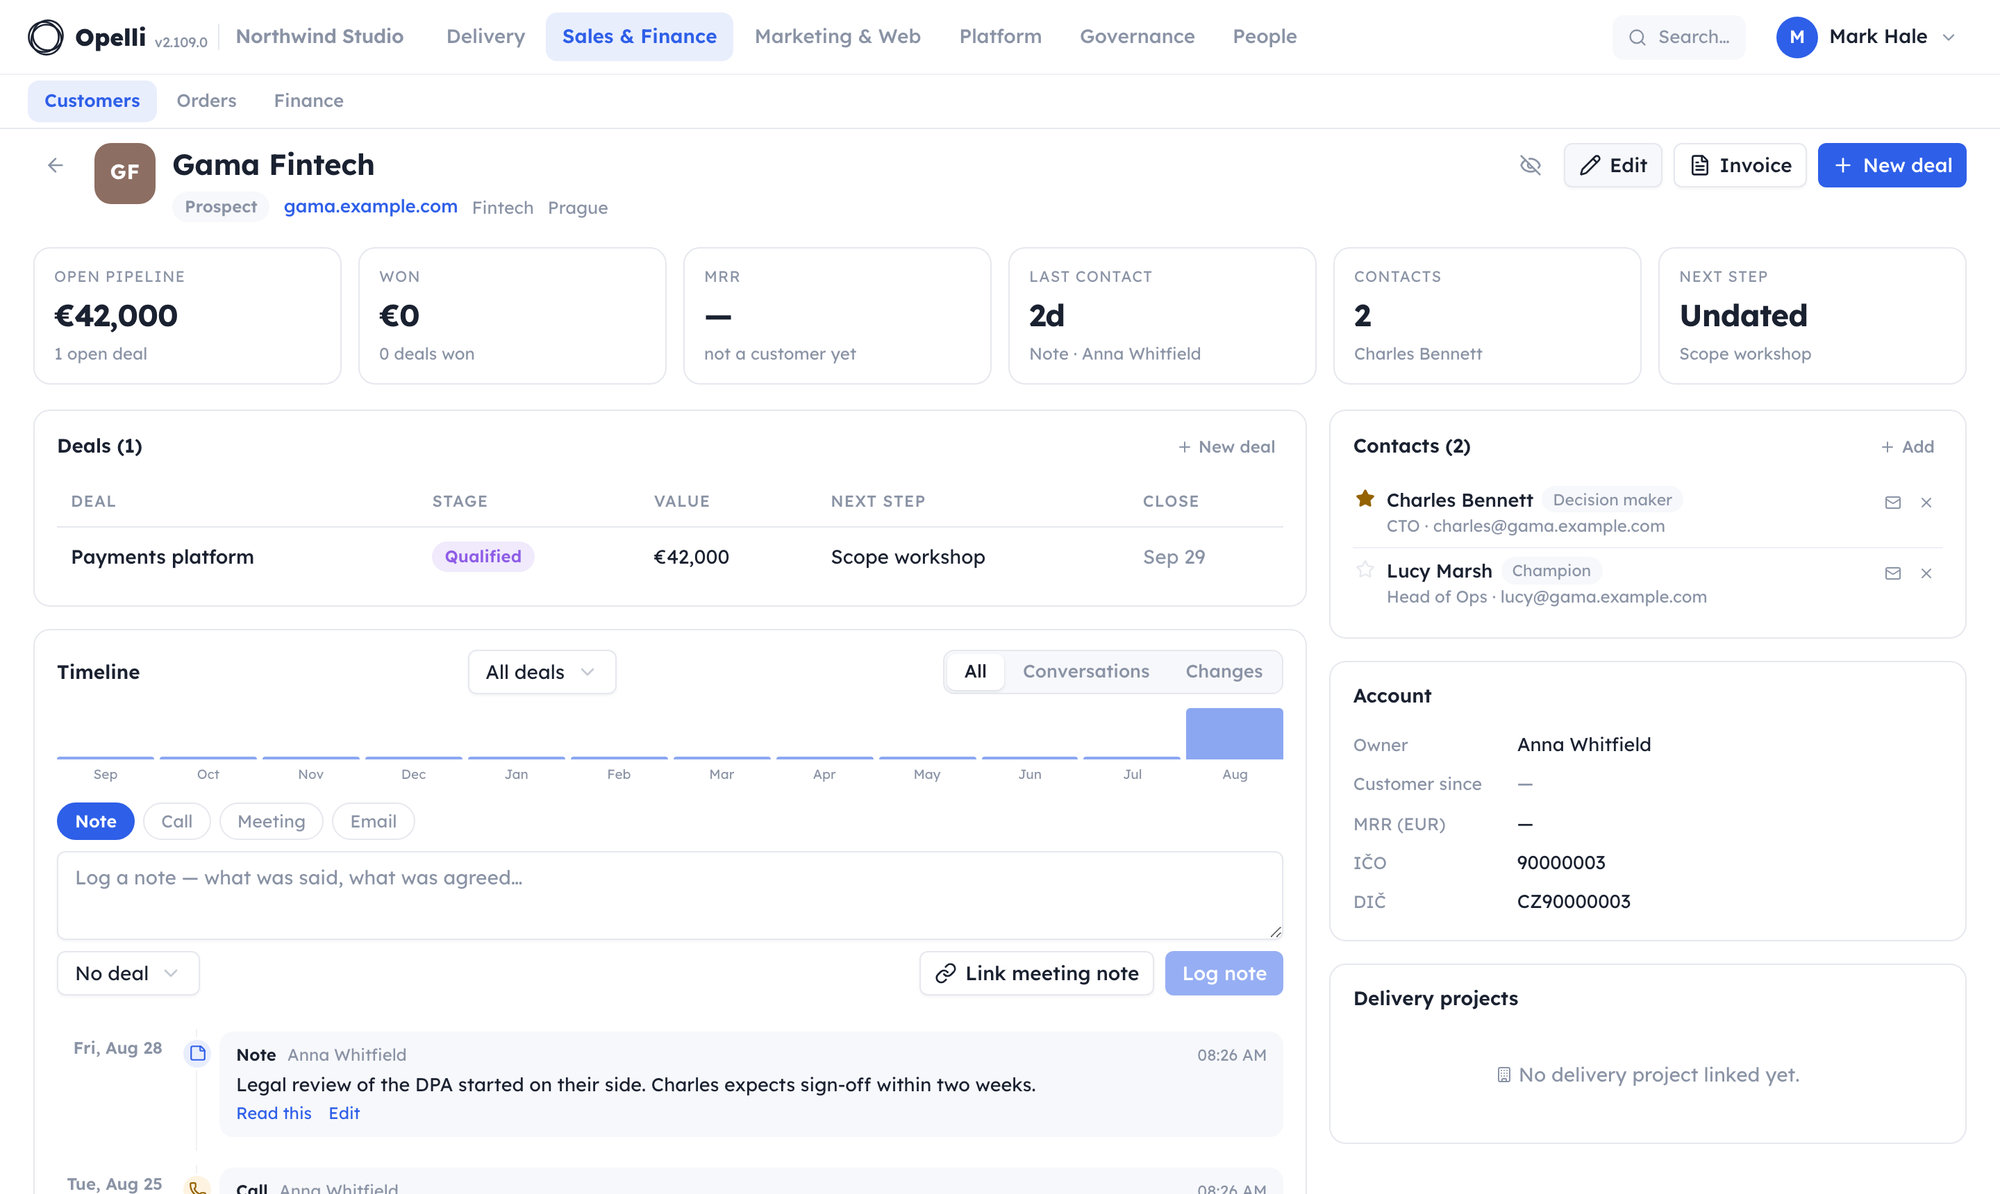Open Marketing & Web section
The width and height of the screenshot is (2000, 1194).
point(838,37)
